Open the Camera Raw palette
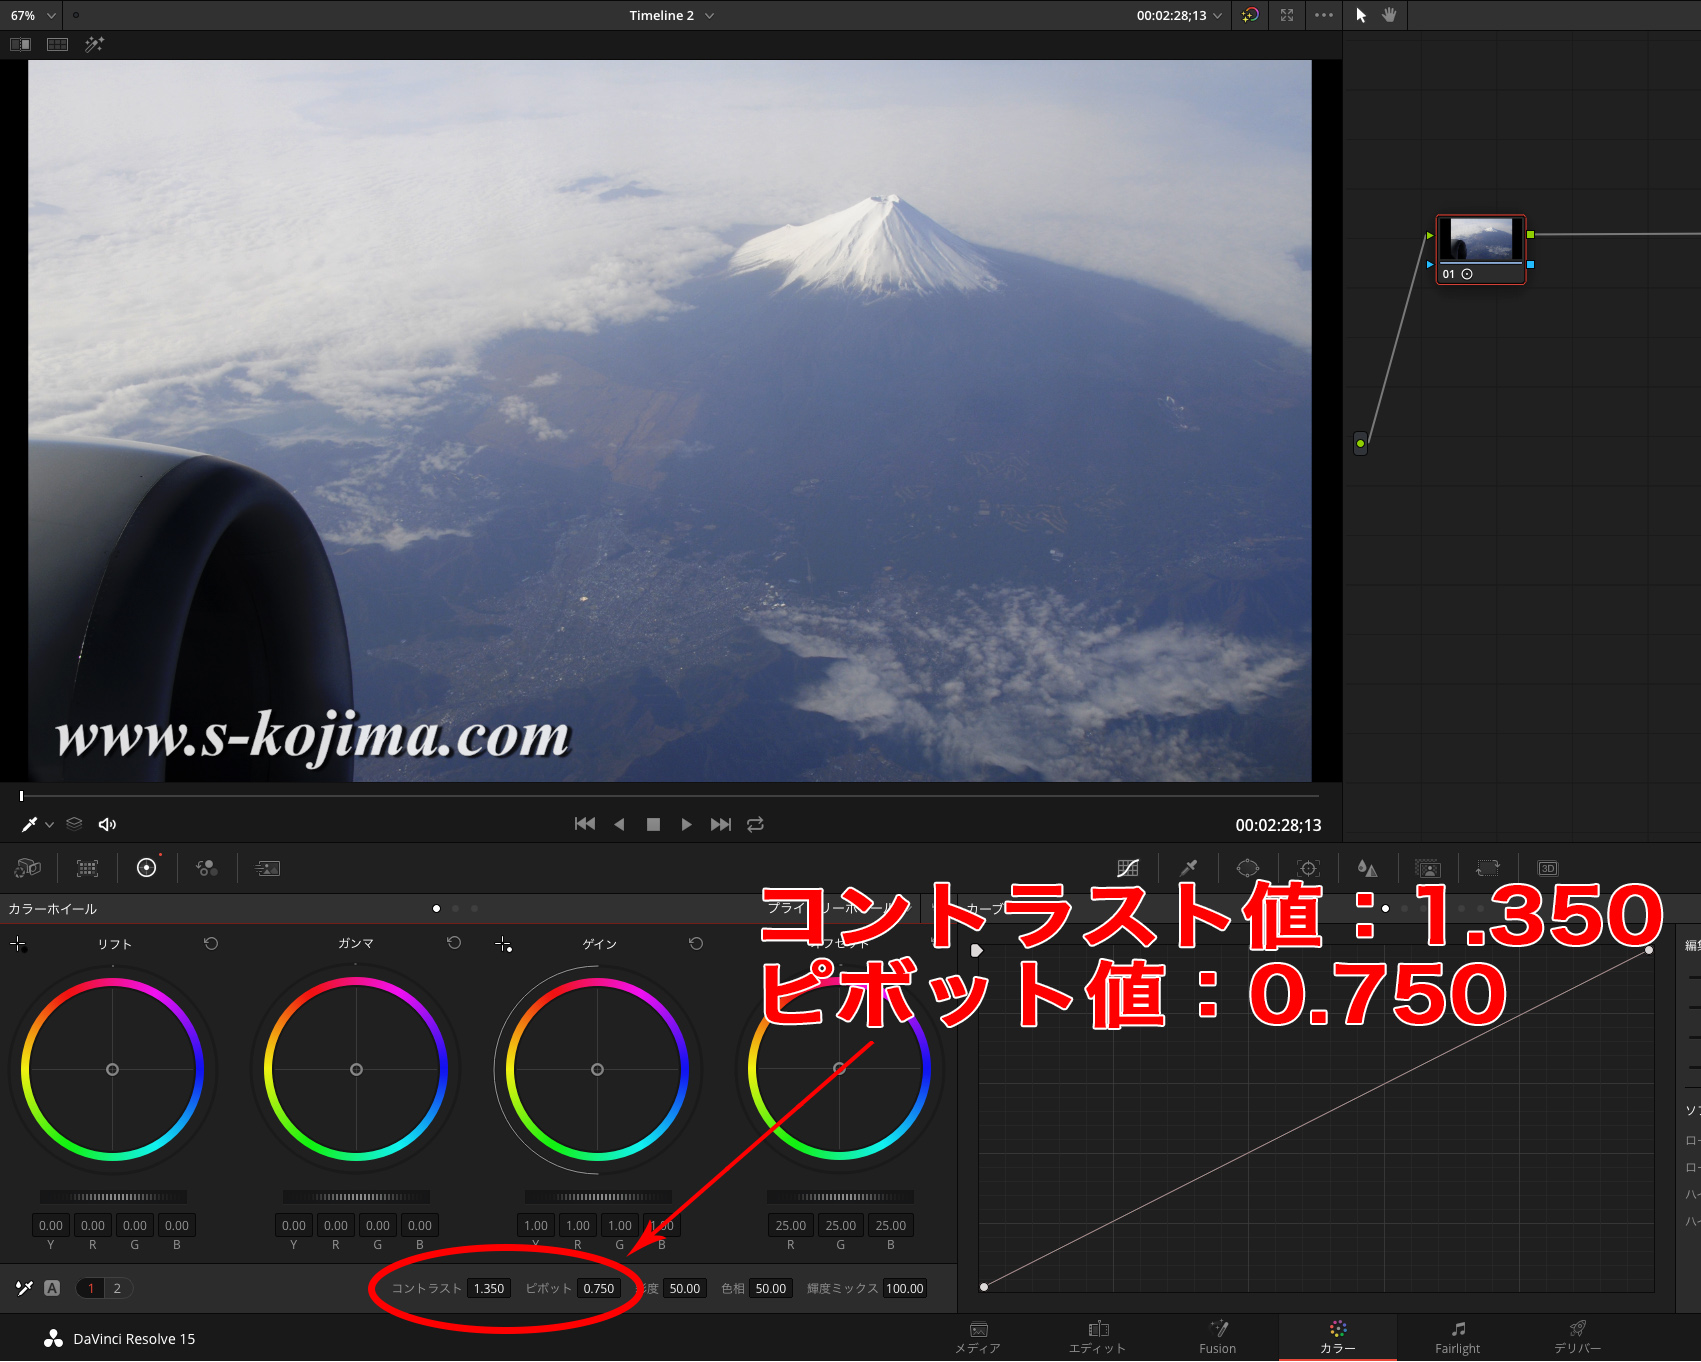This screenshot has width=1701, height=1362. tap(28, 868)
